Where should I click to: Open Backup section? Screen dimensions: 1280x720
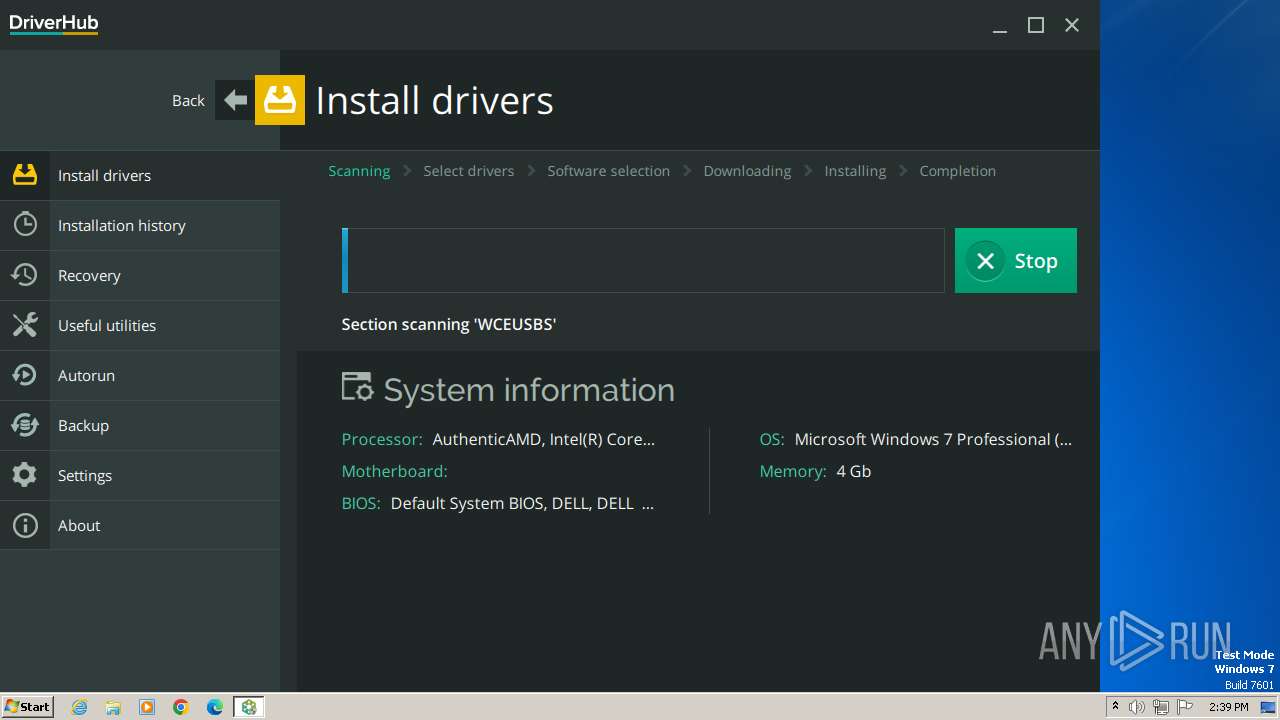(x=140, y=425)
